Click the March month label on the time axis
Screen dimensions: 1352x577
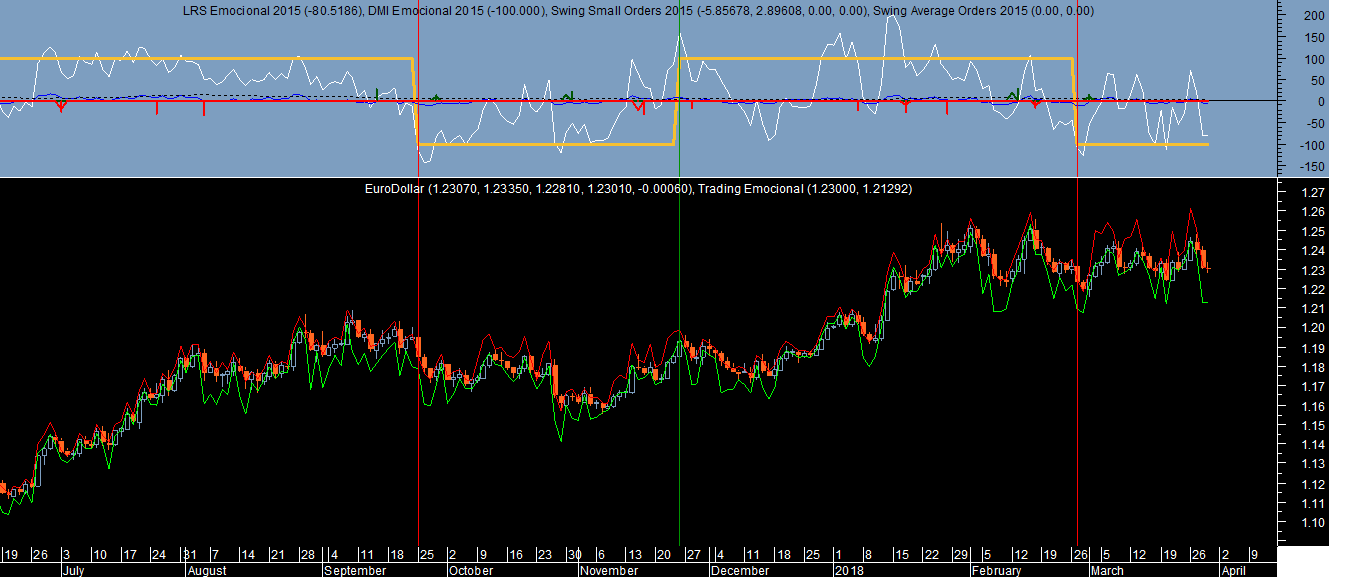(1106, 570)
